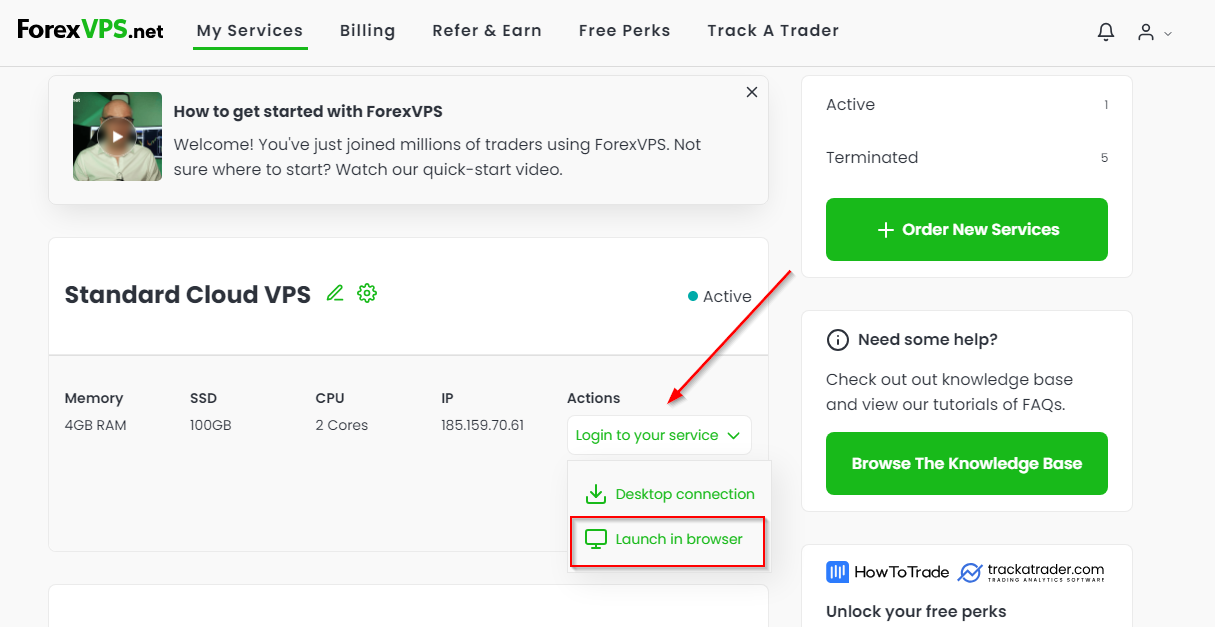Click the Order New Services button
The height and width of the screenshot is (627, 1215).
(966, 229)
